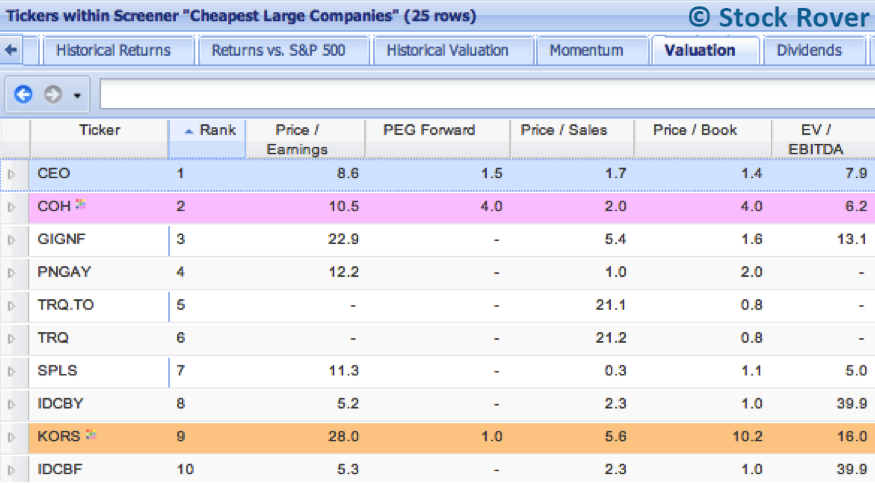Screen dimensions: 875x483
Task: Switch to Returns vs. S&P 500 tab
Action: click(x=278, y=51)
